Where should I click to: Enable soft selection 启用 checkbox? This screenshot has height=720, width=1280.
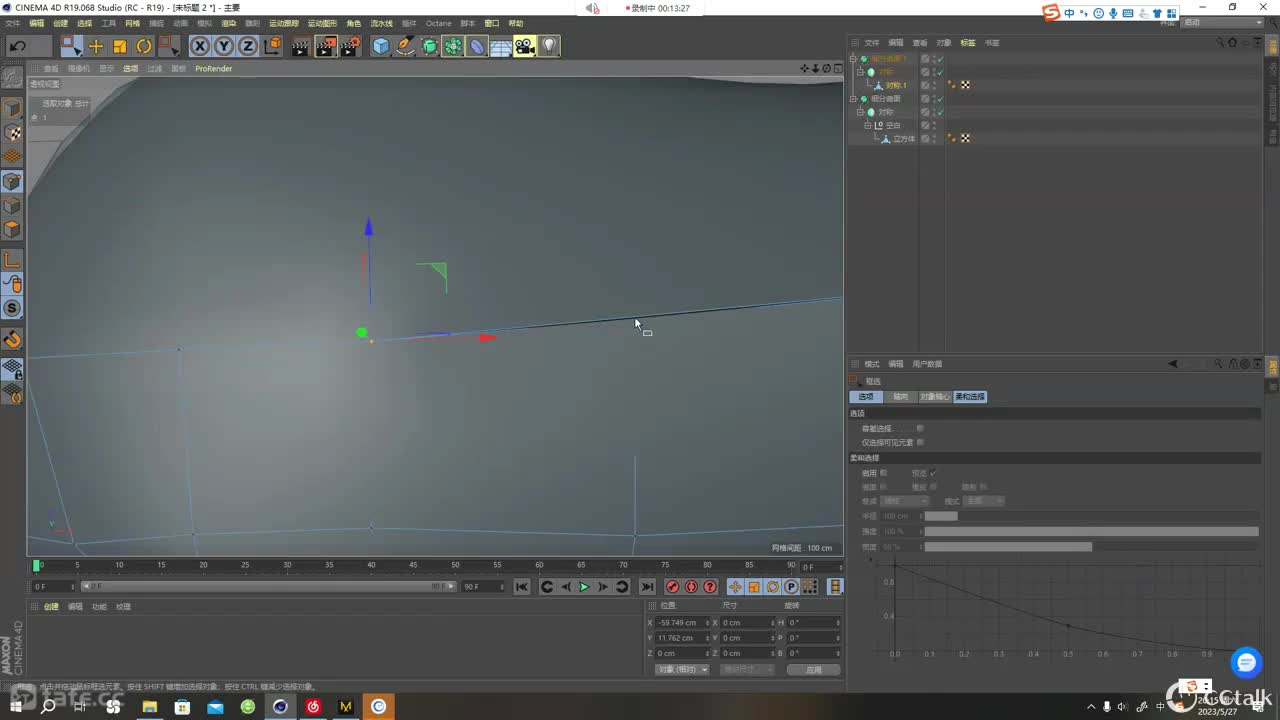point(884,472)
